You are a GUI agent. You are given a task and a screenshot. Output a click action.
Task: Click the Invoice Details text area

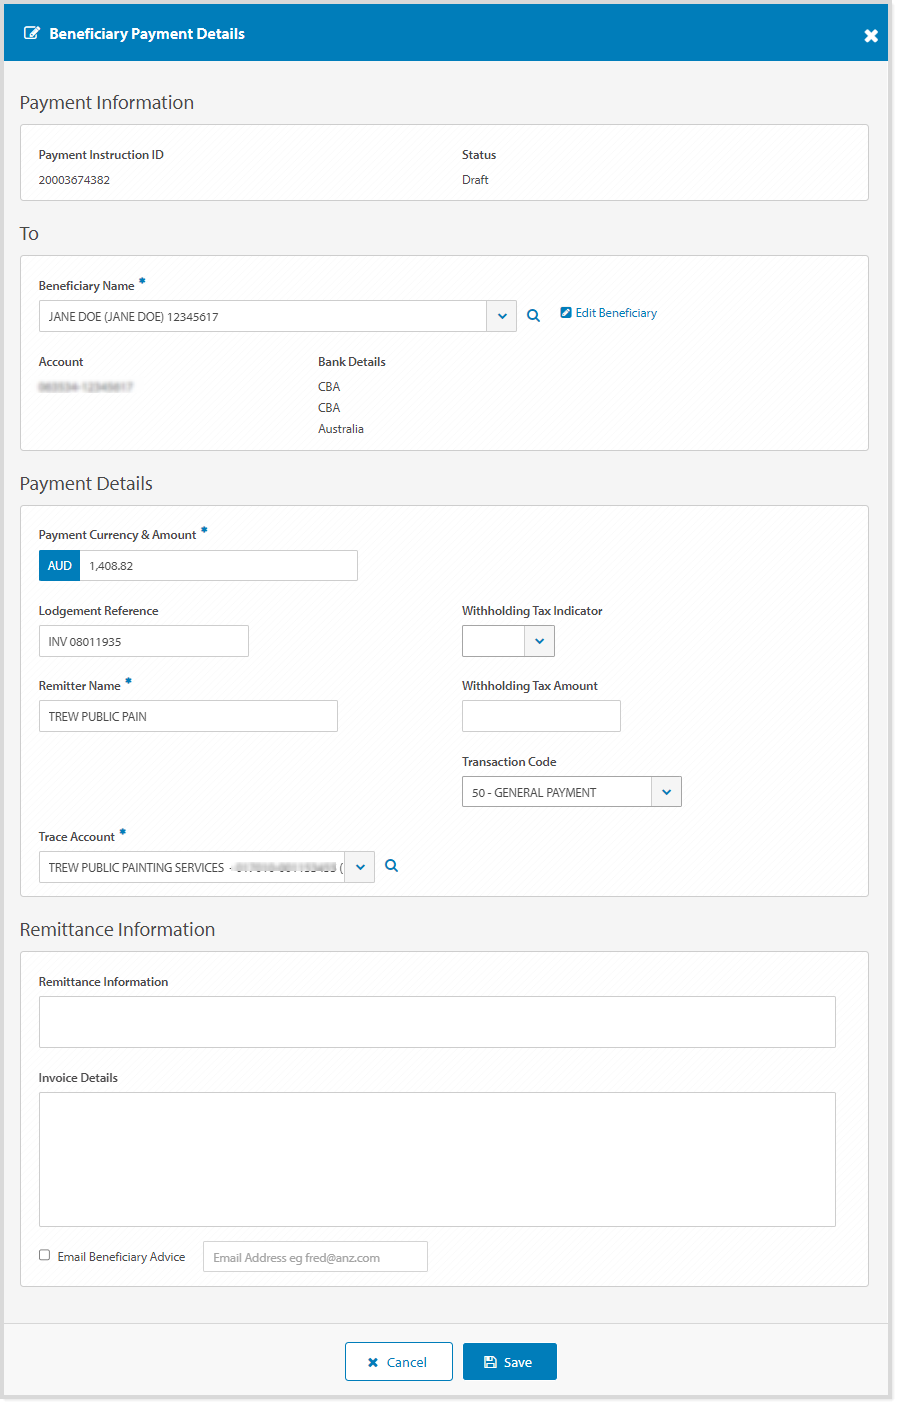(437, 1158)
